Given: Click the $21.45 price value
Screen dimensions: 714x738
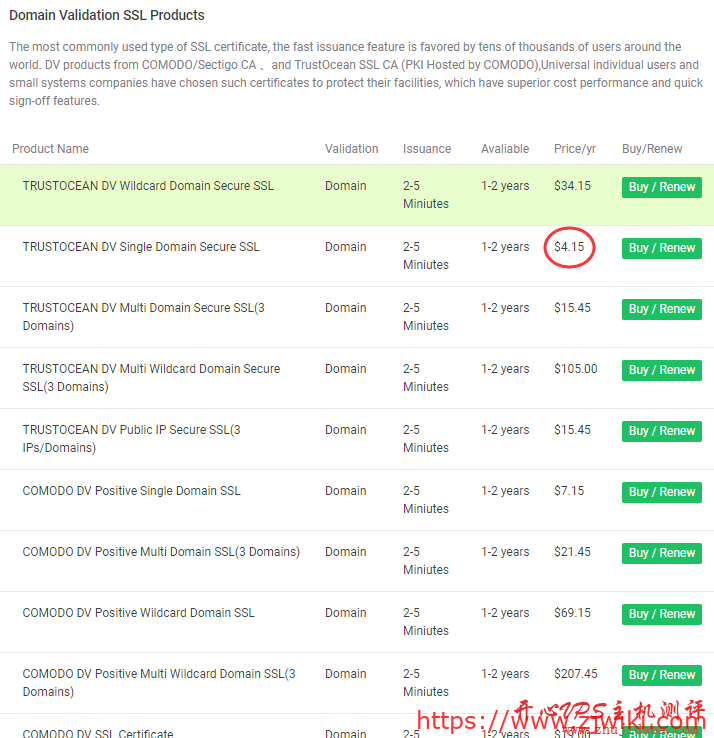Looking at the screenshot, I should point(572,552).
